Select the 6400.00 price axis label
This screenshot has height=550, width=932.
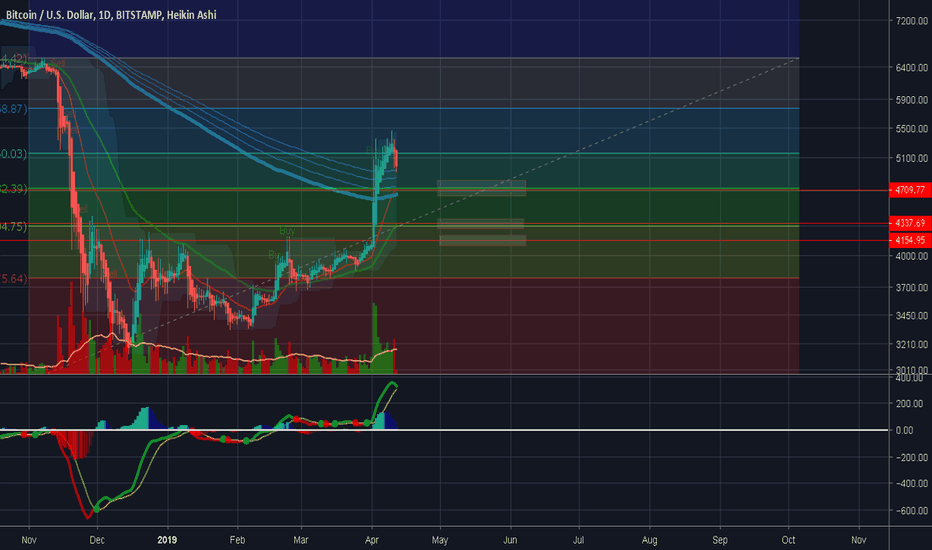(x=911, y=68)
